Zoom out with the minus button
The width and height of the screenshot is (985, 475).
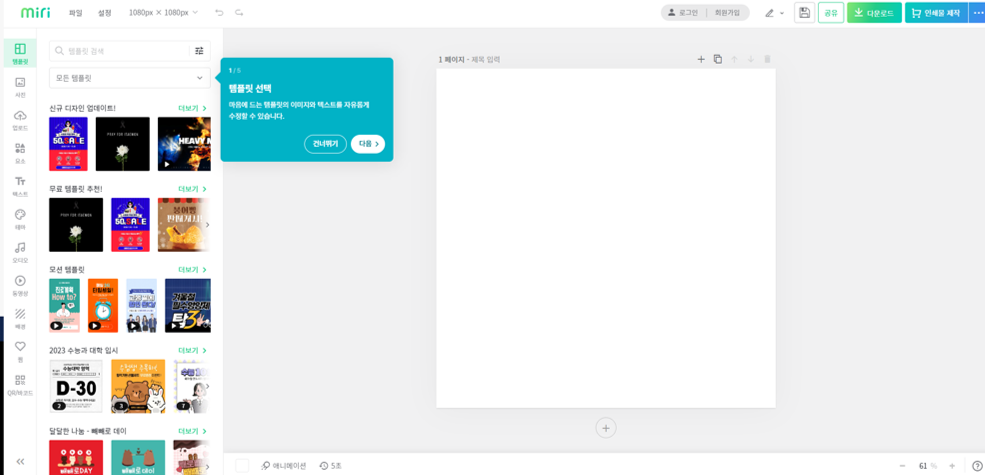(x=902, y=466)
